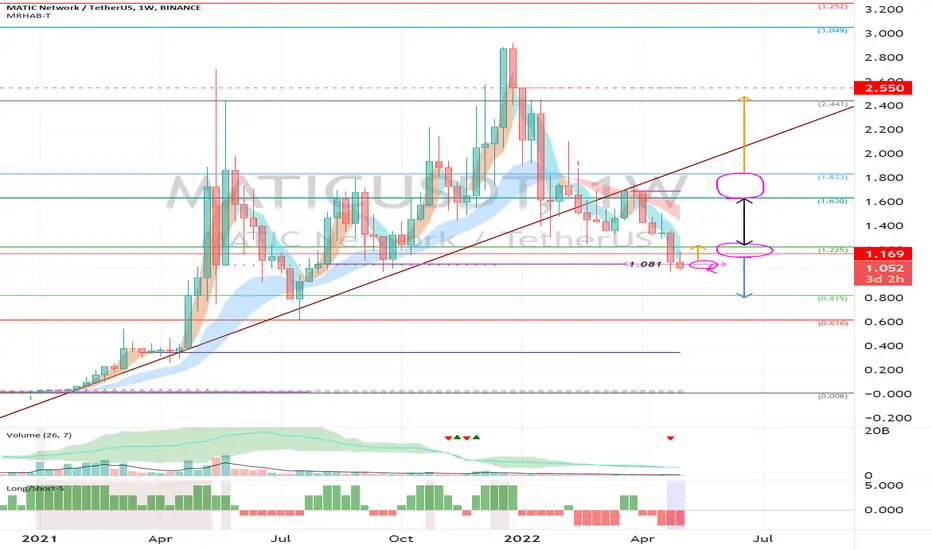Click the 0.000 Long/Short scale label

coord(884,510)
